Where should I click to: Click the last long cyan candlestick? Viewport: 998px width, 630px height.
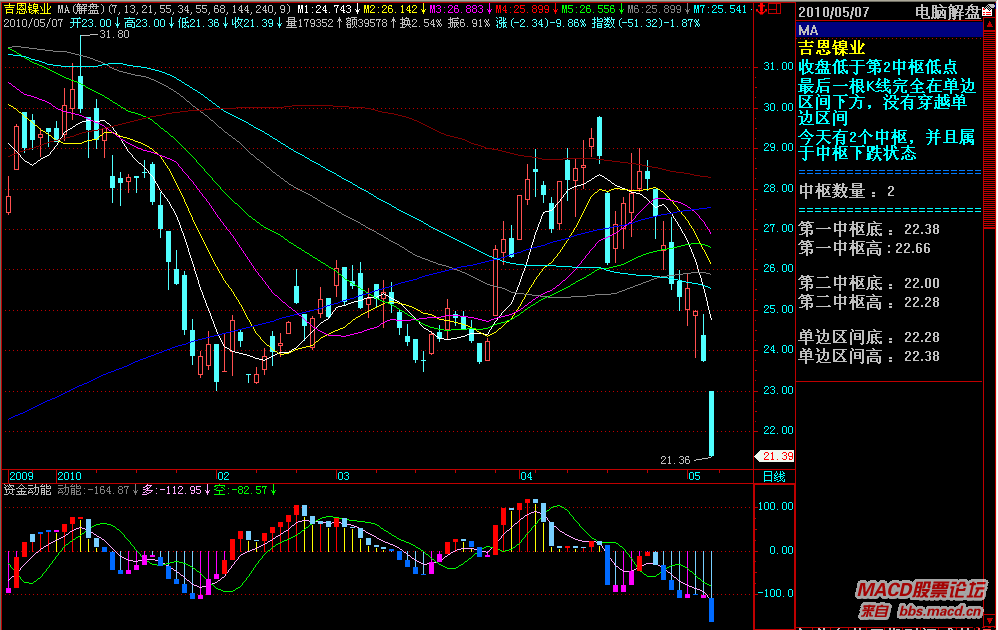coord(712,423)
